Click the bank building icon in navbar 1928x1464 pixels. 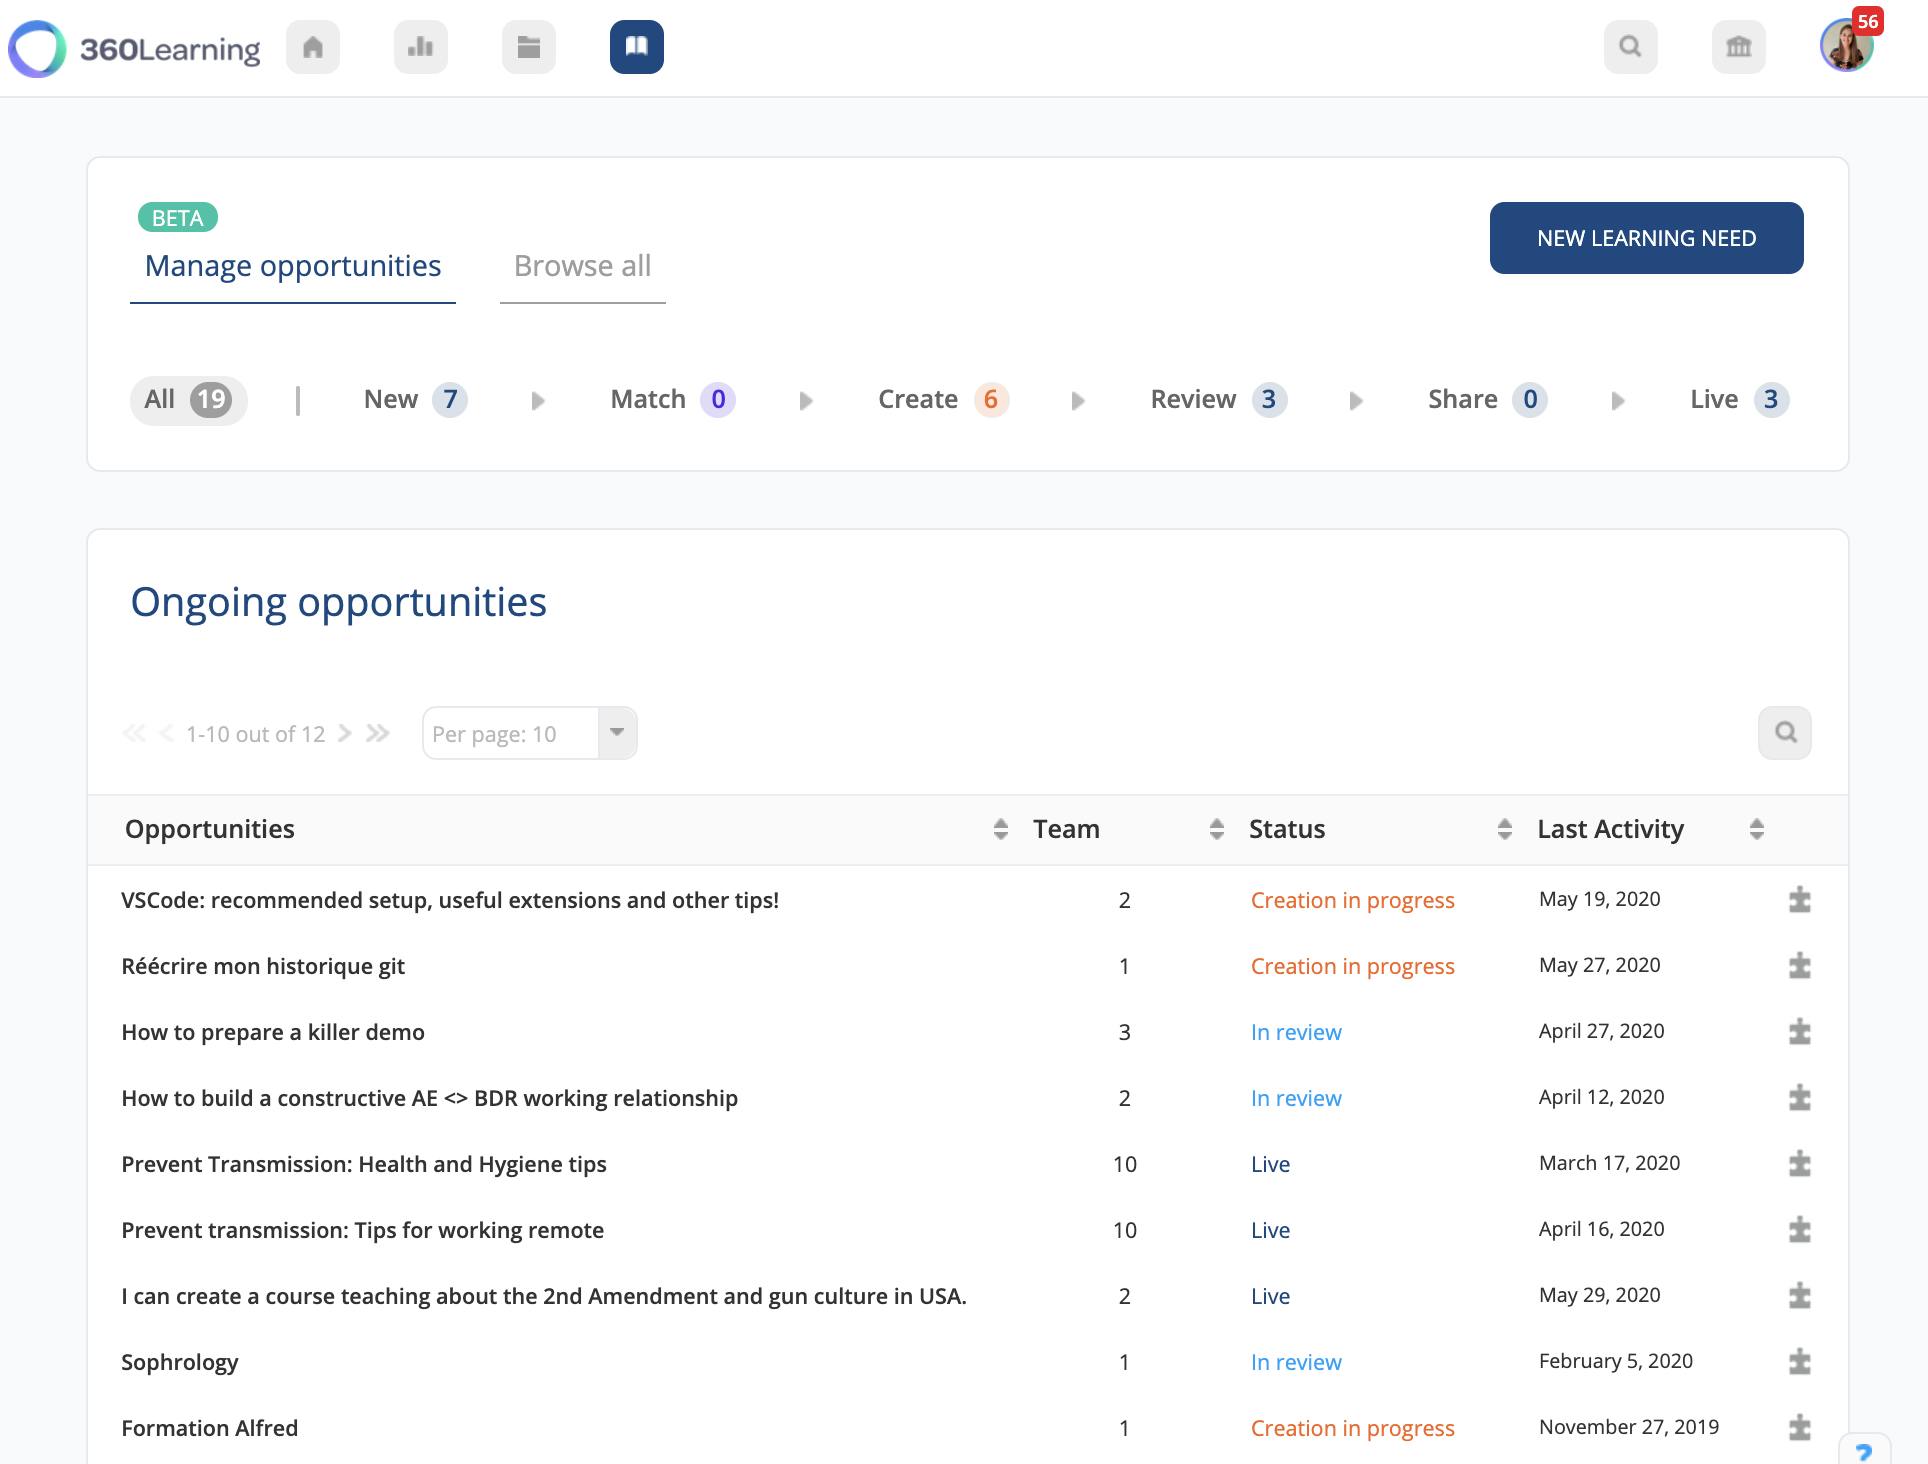[x=1739, y=47]
